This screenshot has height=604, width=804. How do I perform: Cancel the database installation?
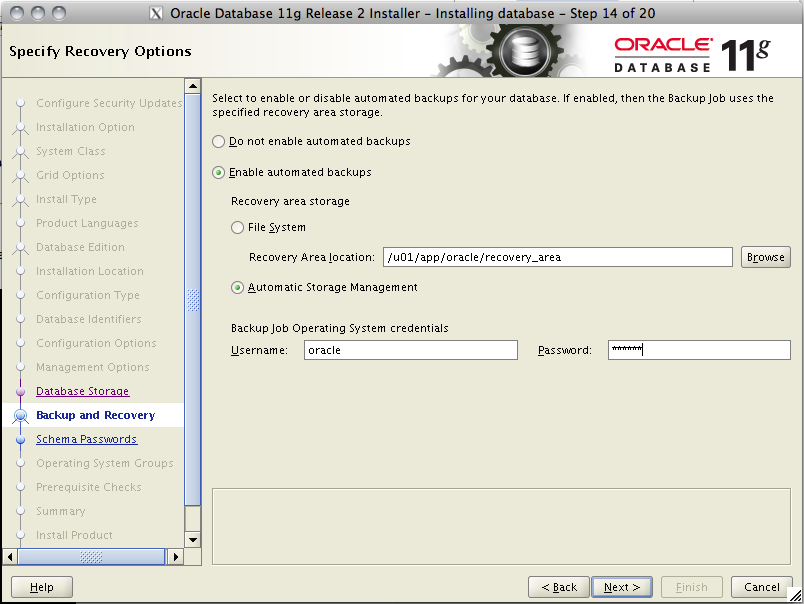pyautogui.click(x=761, y=587)
